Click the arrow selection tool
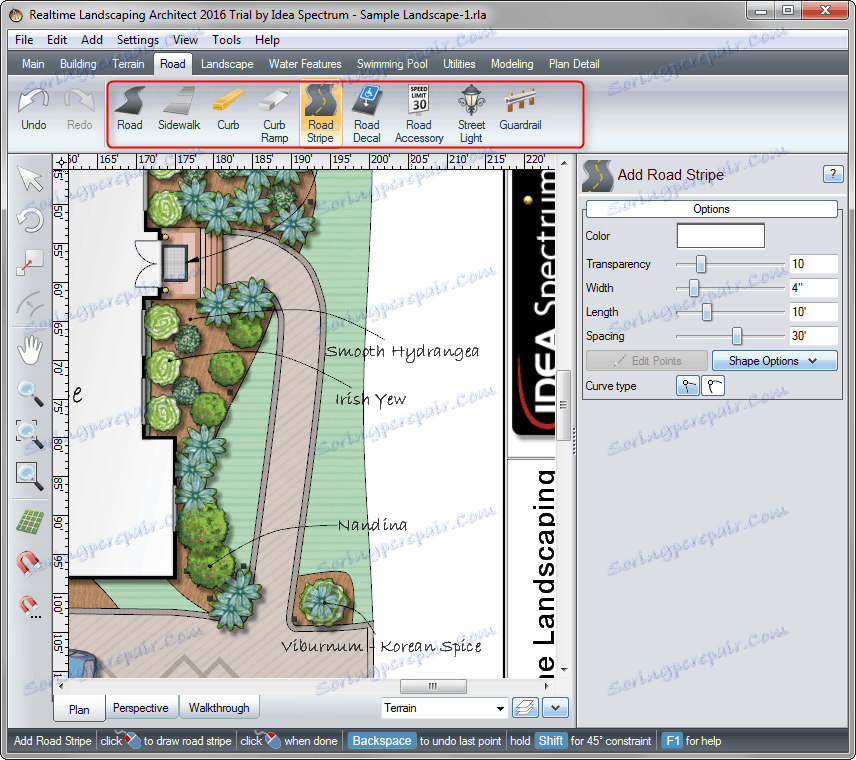Image resolution: width=856 pixels, height=760 pixels. (x=30, y=180)
